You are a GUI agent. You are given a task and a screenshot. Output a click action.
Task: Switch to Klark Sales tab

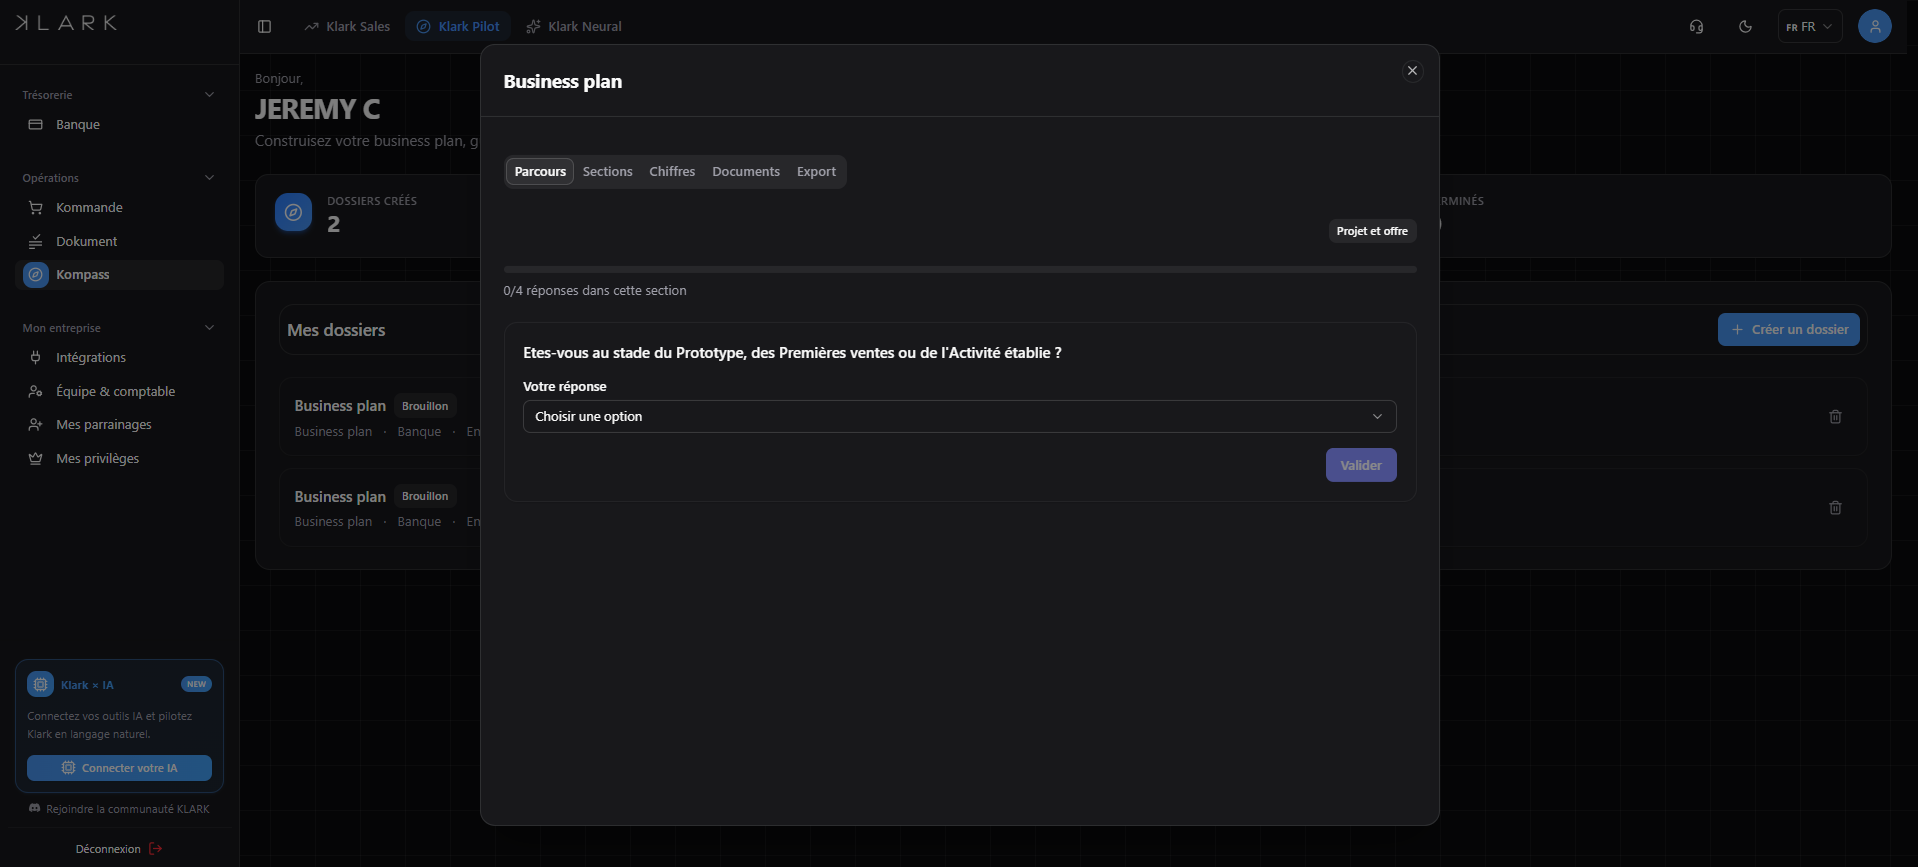coord(347,27)
